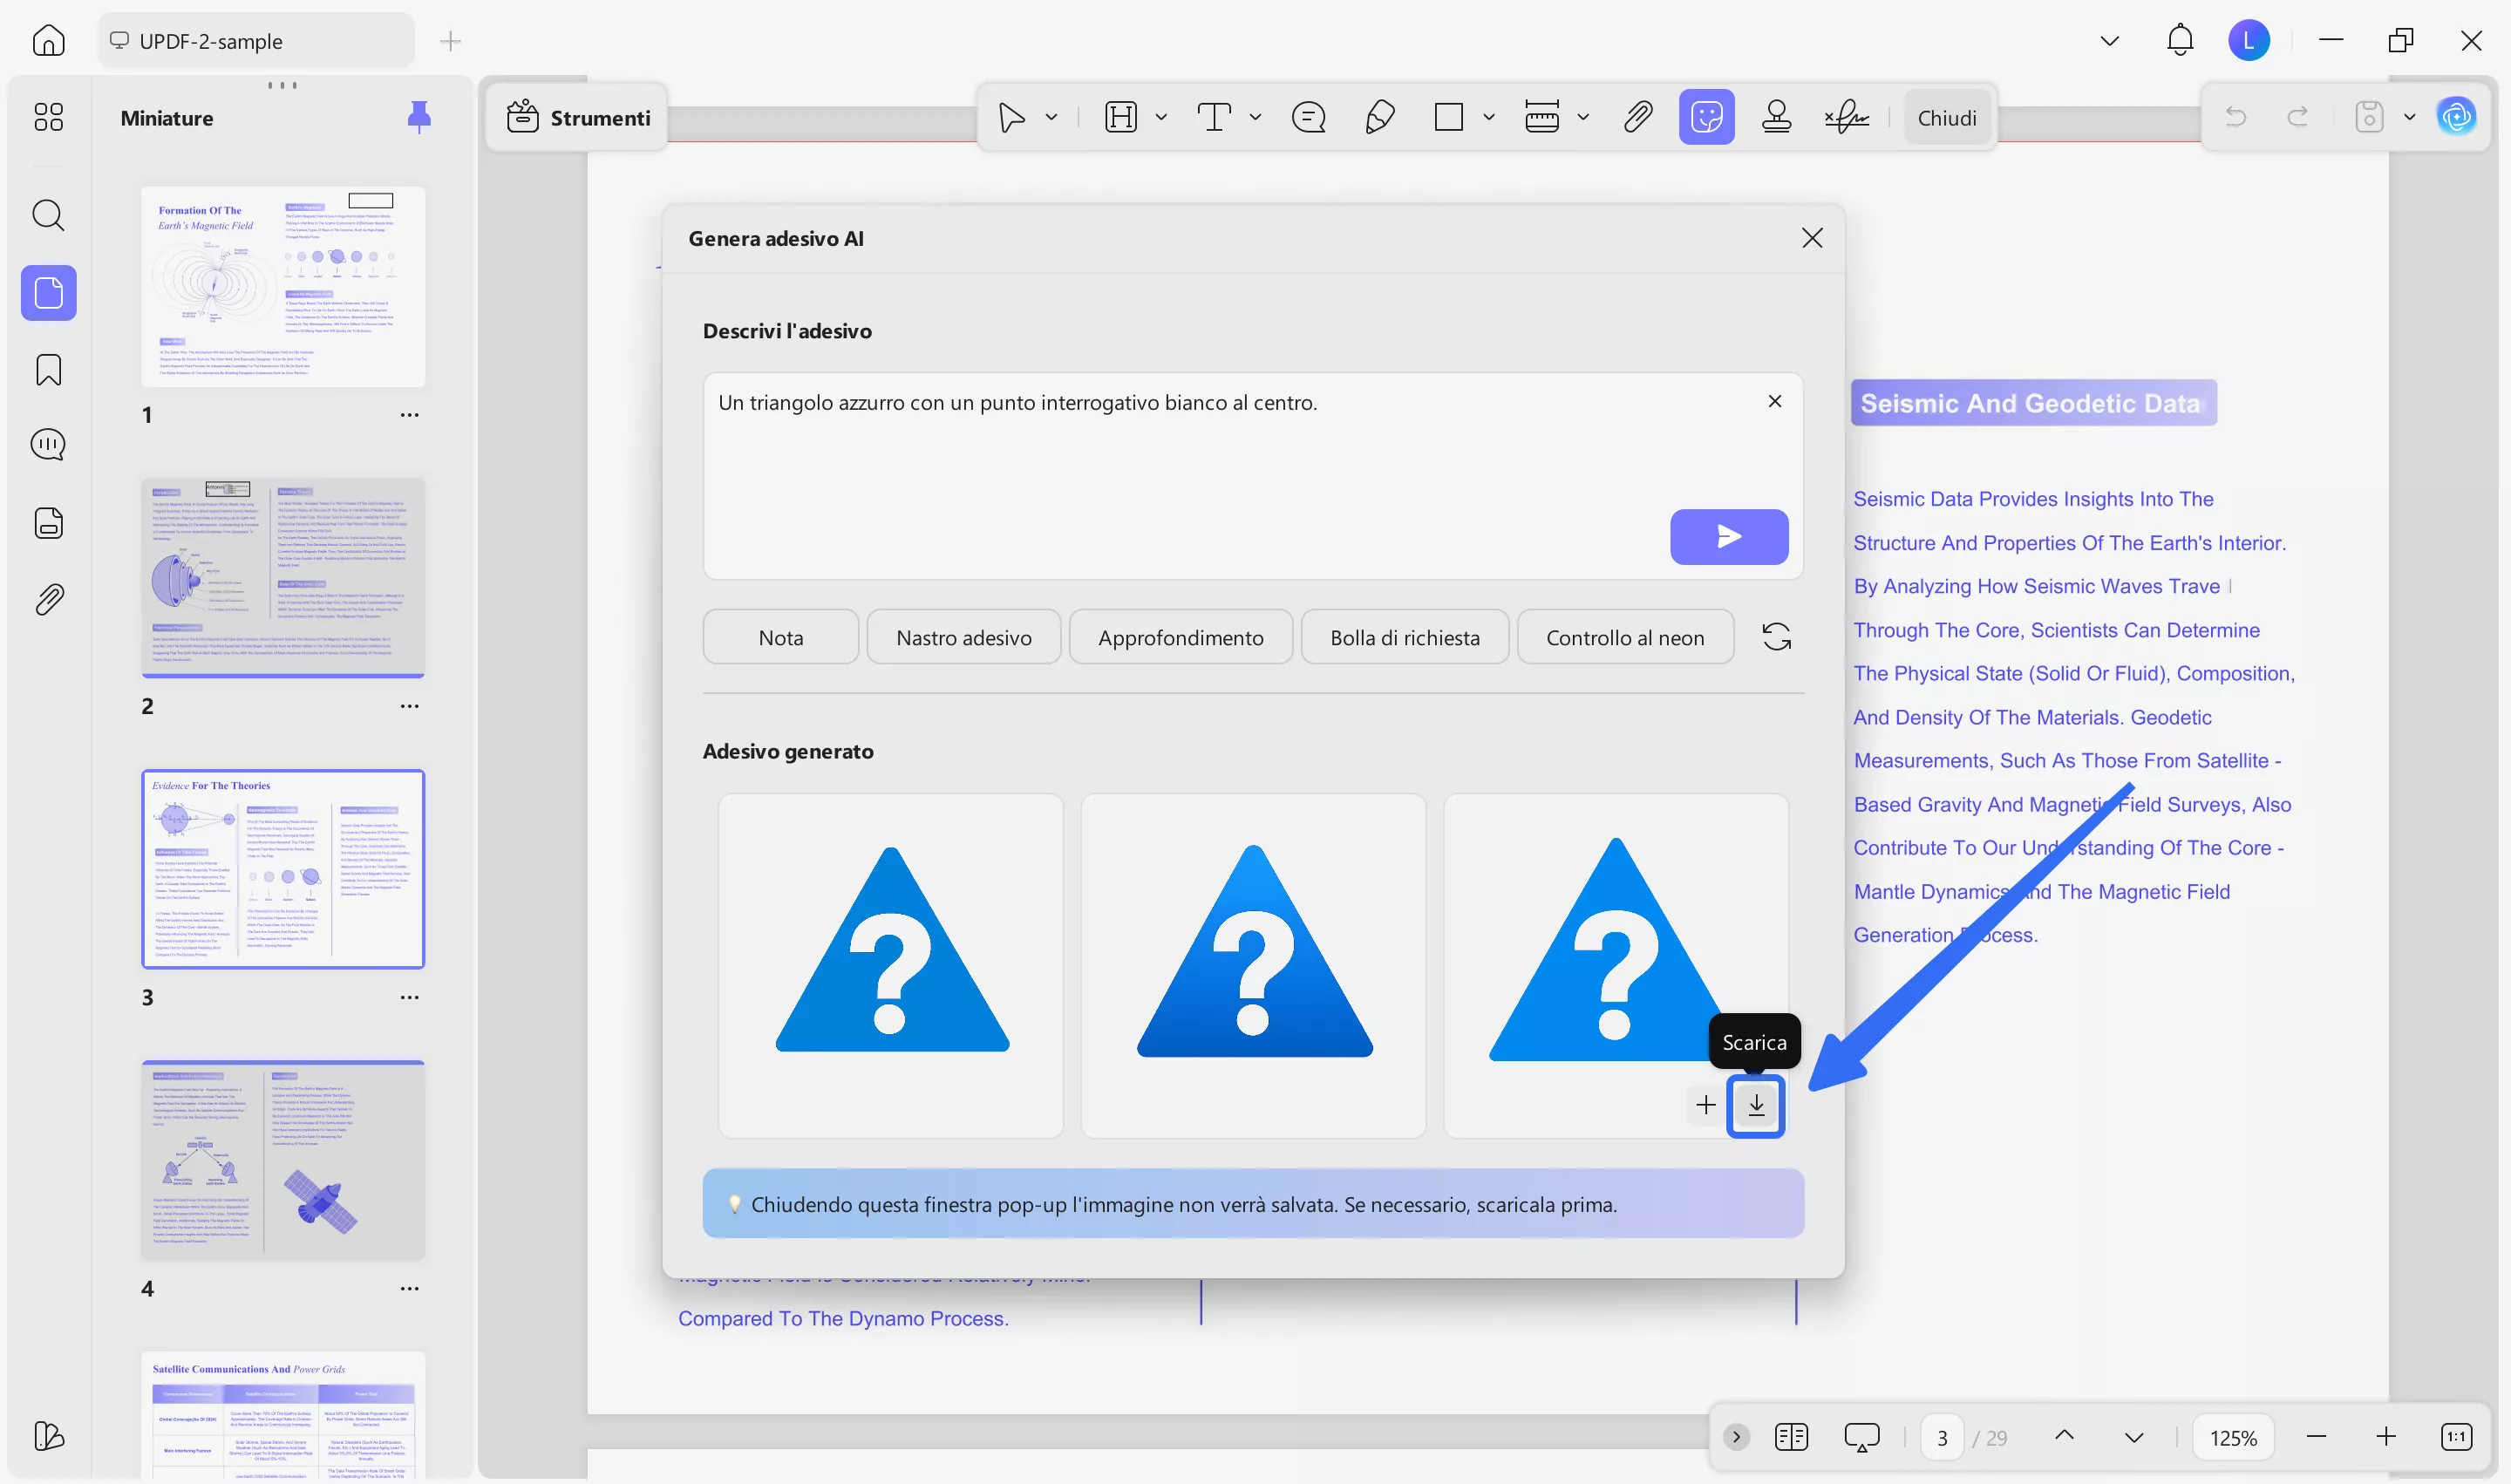Open the signature tool
The height and width of the screenshot is (1484, 2511).
[1846, 118]
